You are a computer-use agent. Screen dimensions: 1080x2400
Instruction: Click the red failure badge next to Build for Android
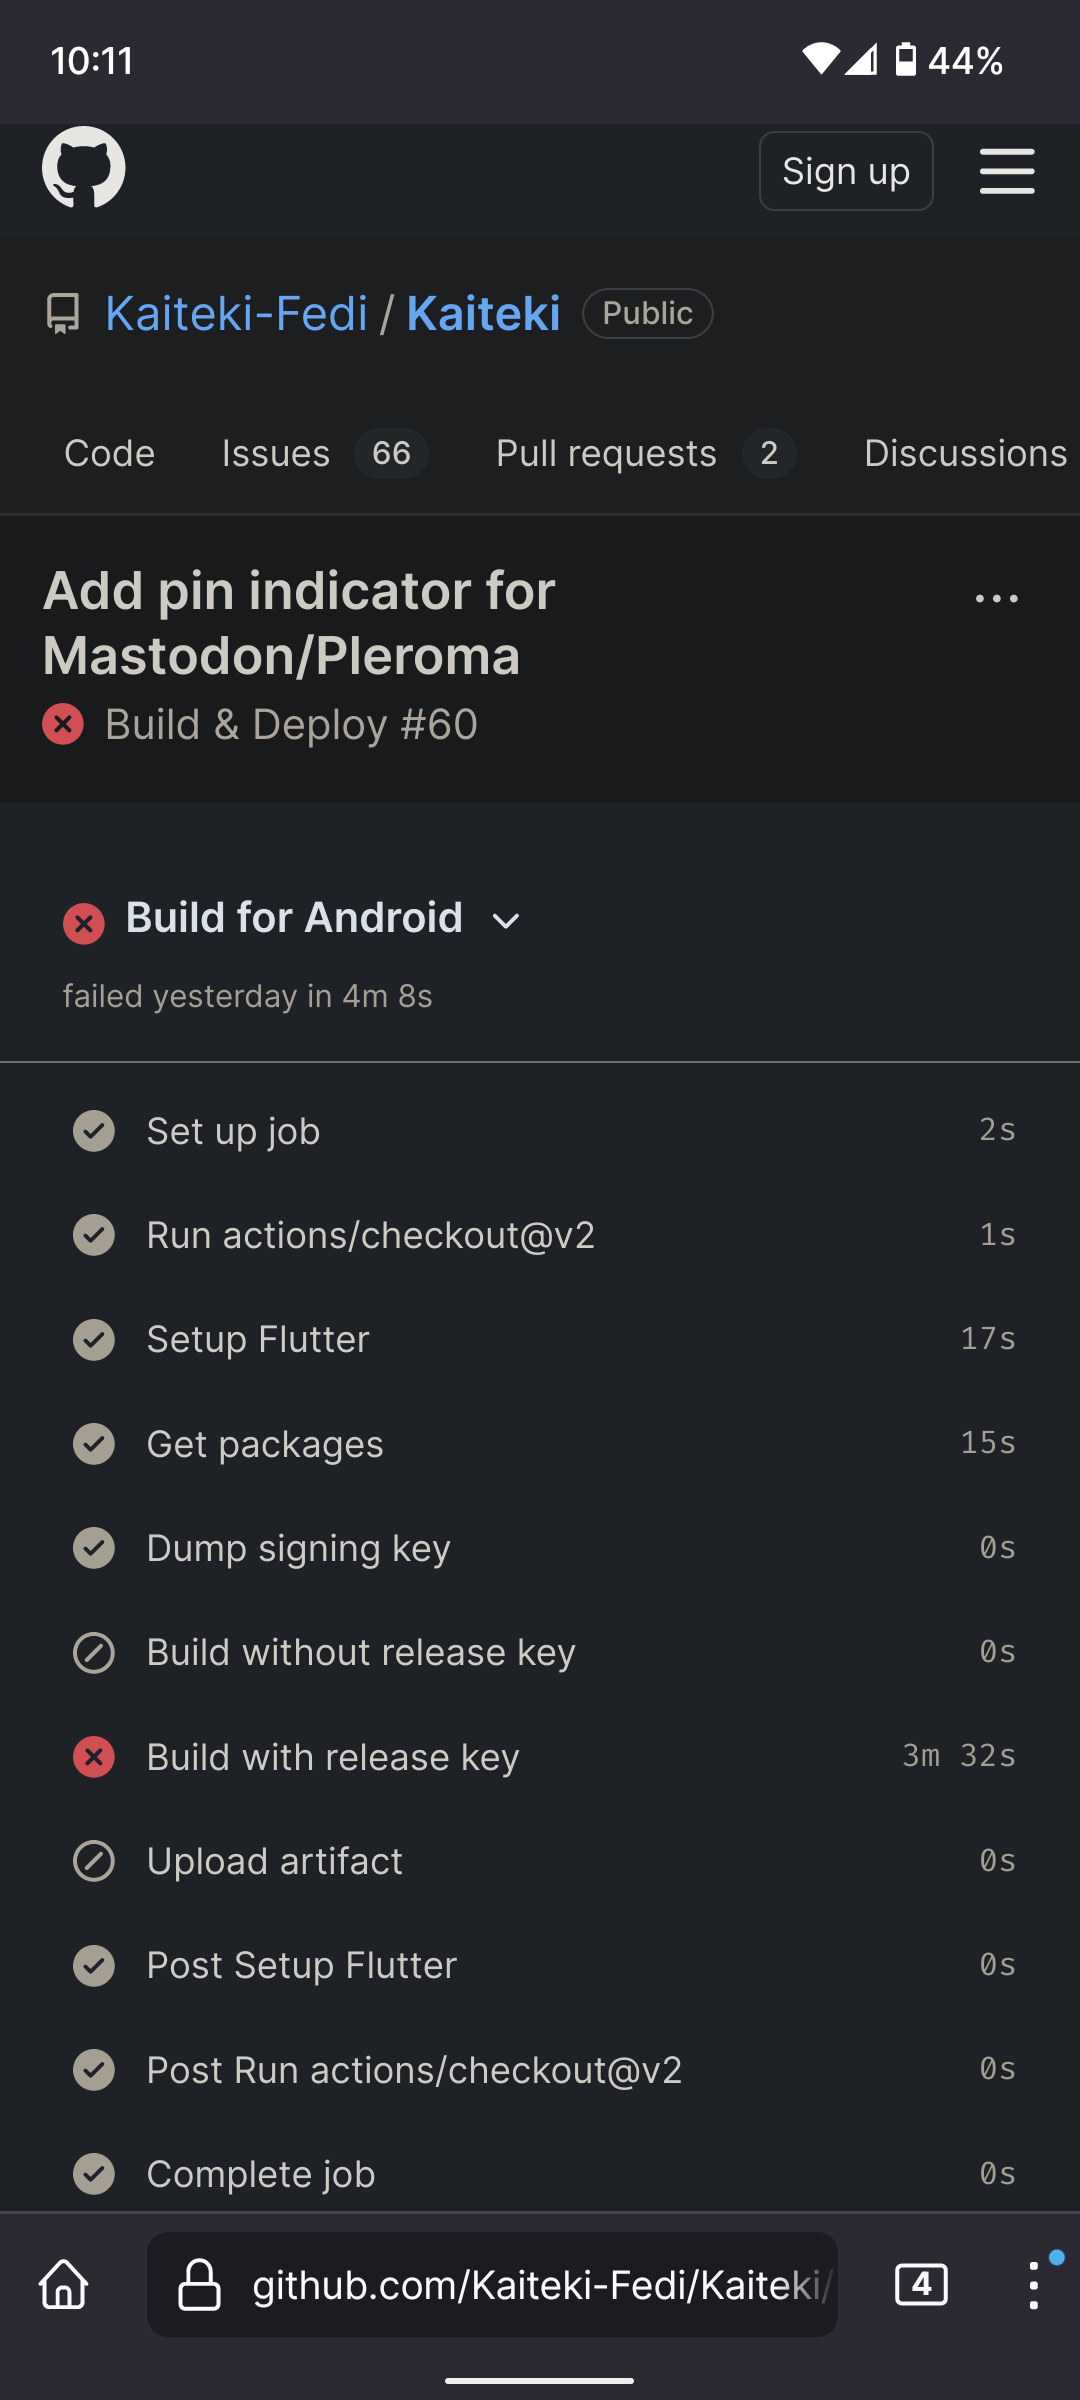click(84, 923)
